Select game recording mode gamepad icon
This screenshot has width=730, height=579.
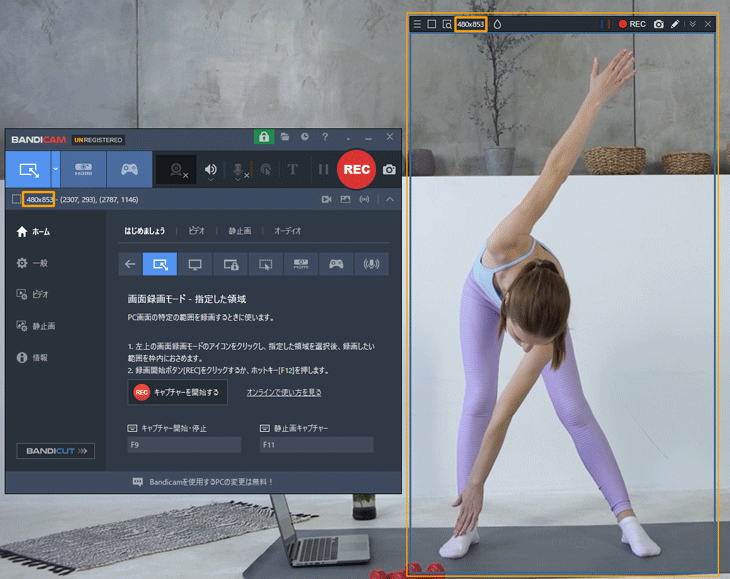coord(129,169)
